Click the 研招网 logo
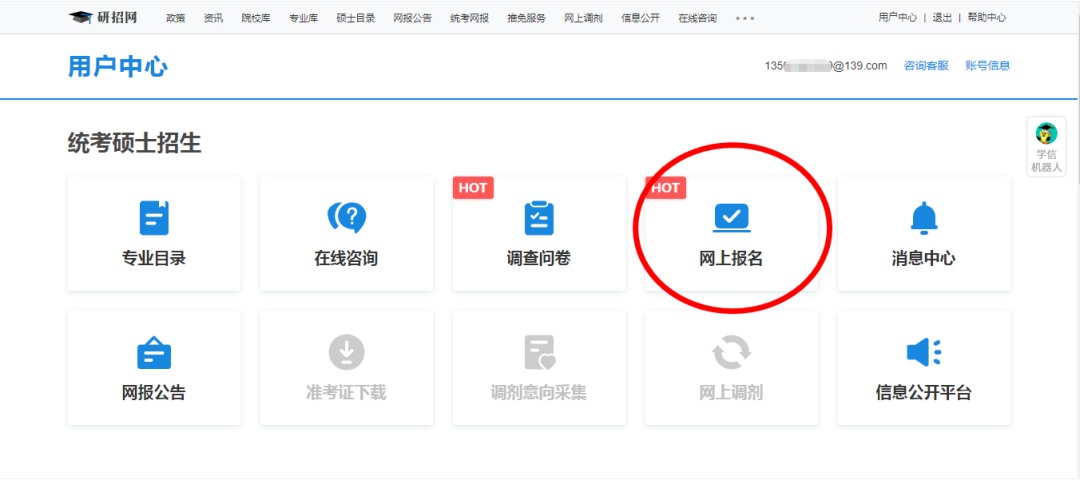This screenshot has height=480, width=1080. coord(105,17)
